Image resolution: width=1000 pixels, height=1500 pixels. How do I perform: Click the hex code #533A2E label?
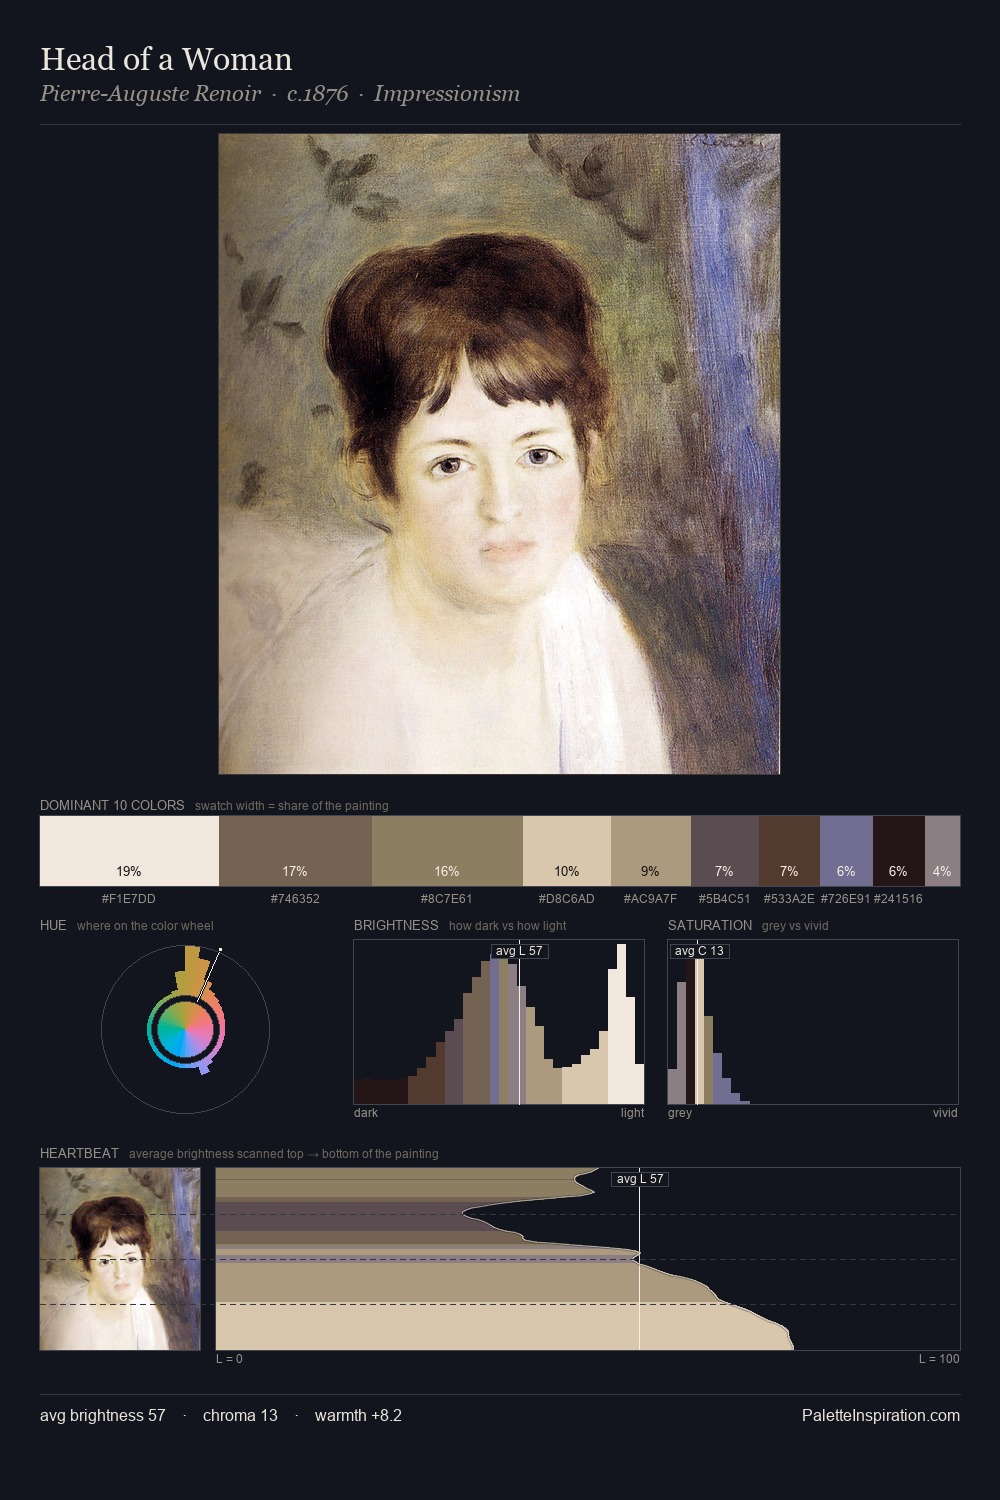[789, 898]
